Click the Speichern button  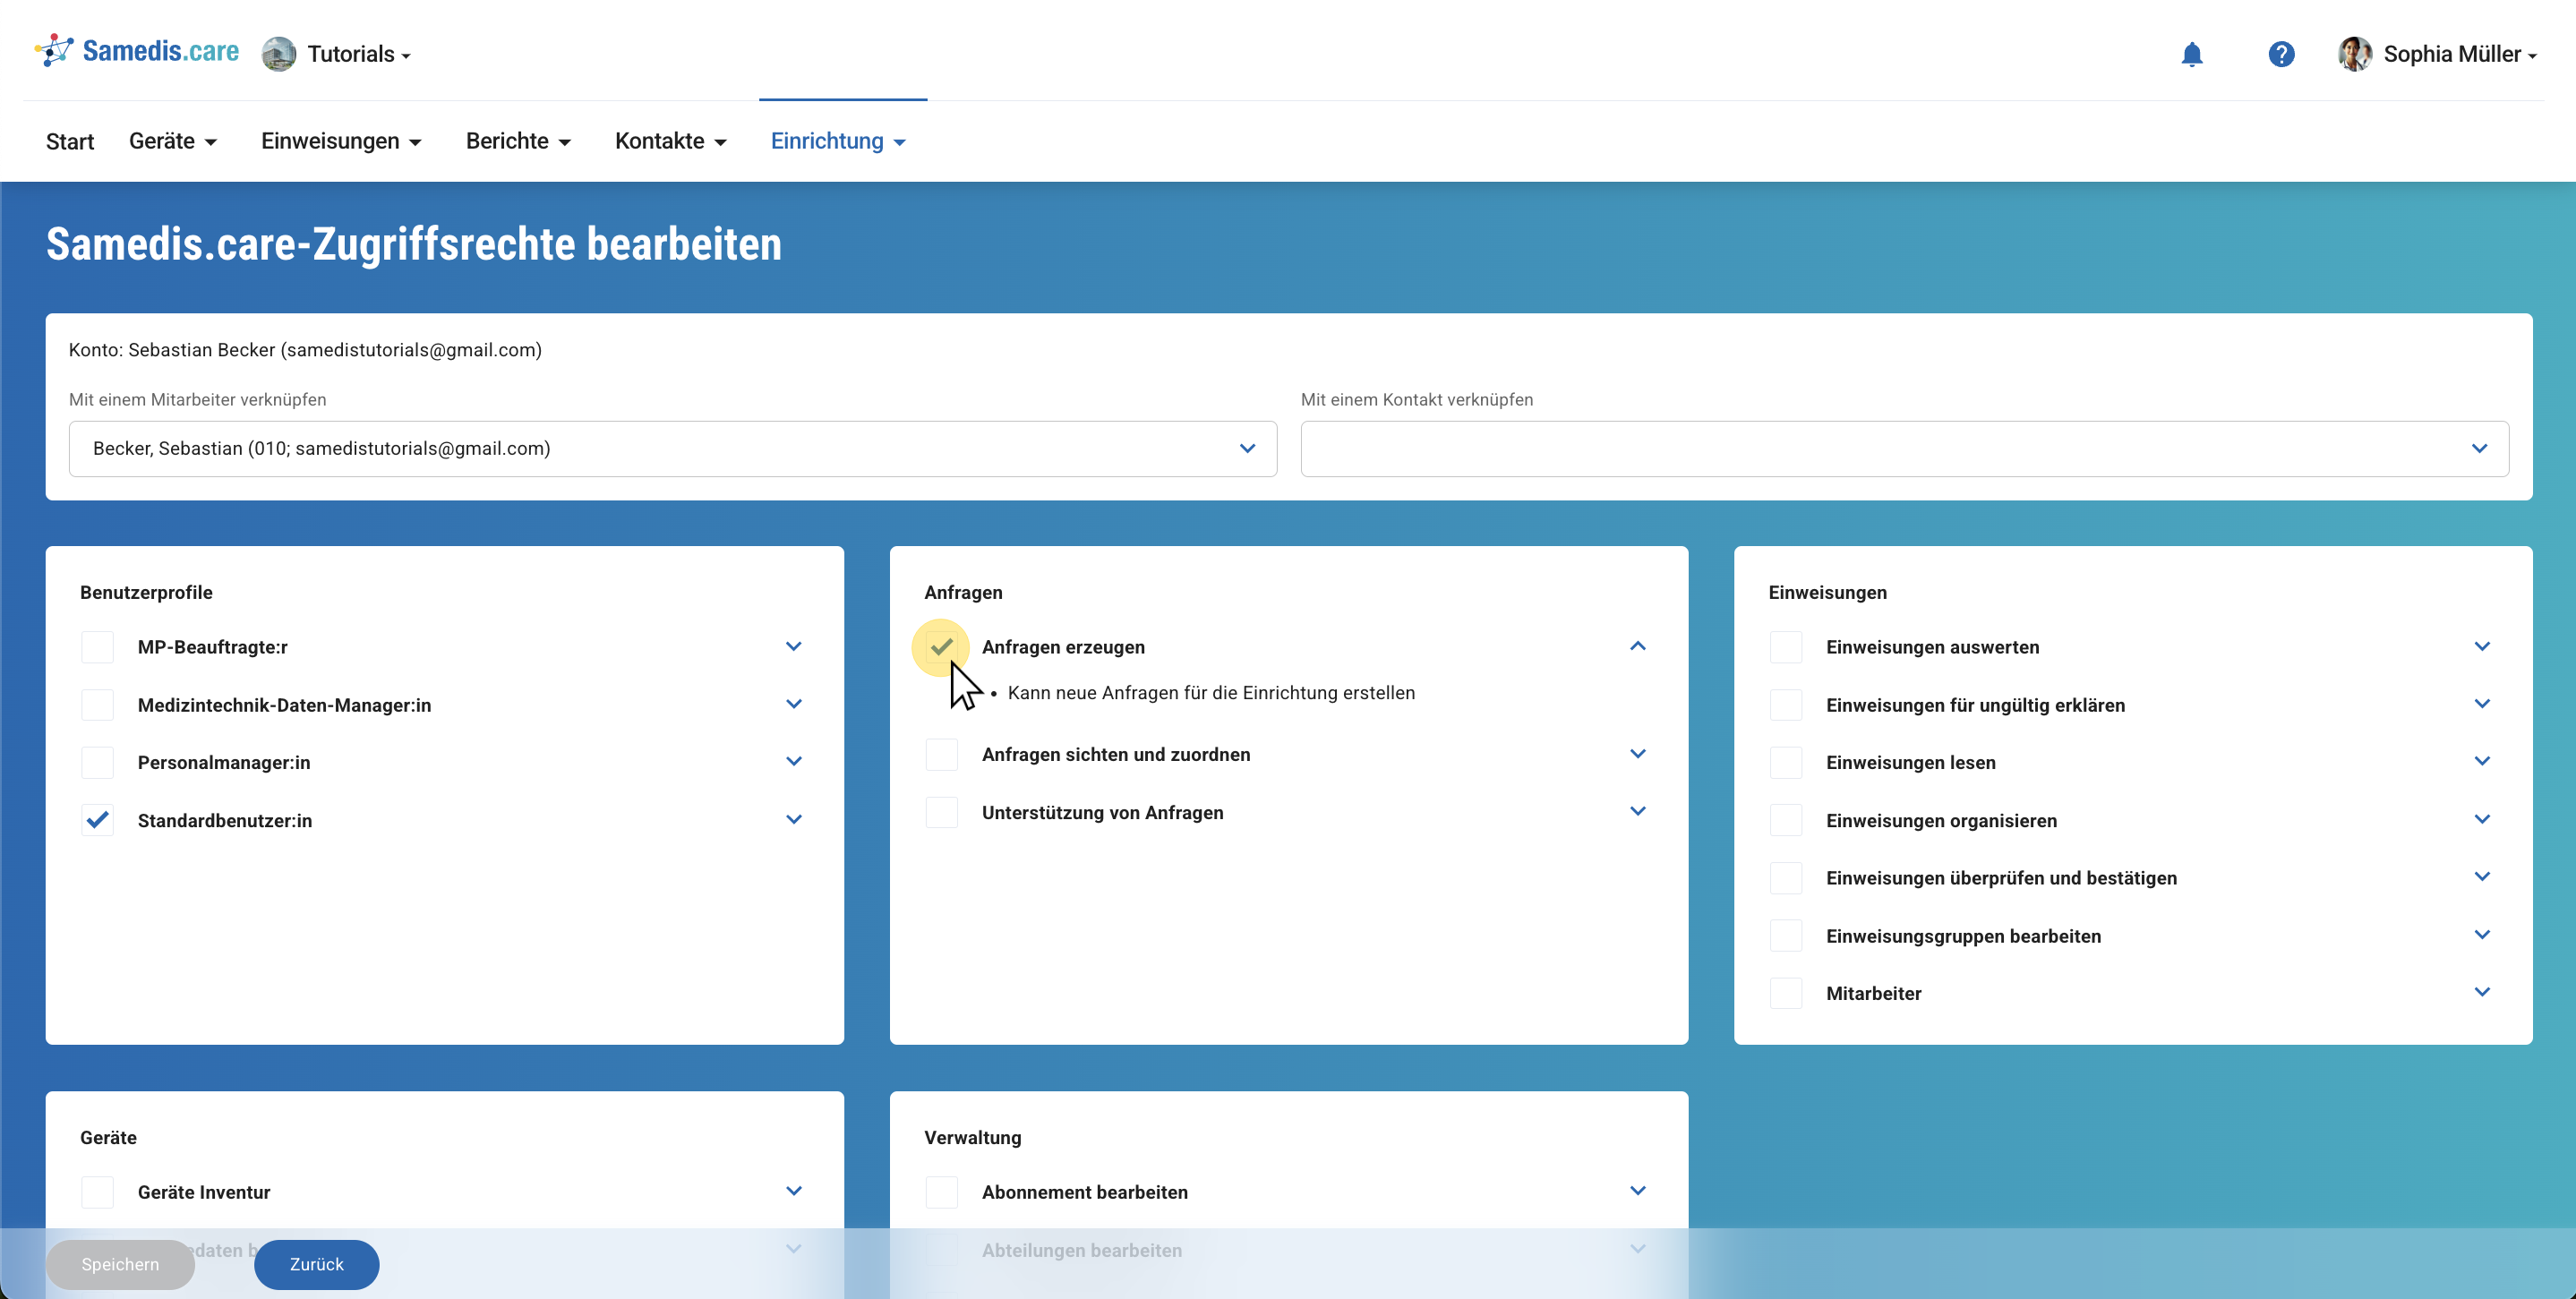(x=120, y=1265)
